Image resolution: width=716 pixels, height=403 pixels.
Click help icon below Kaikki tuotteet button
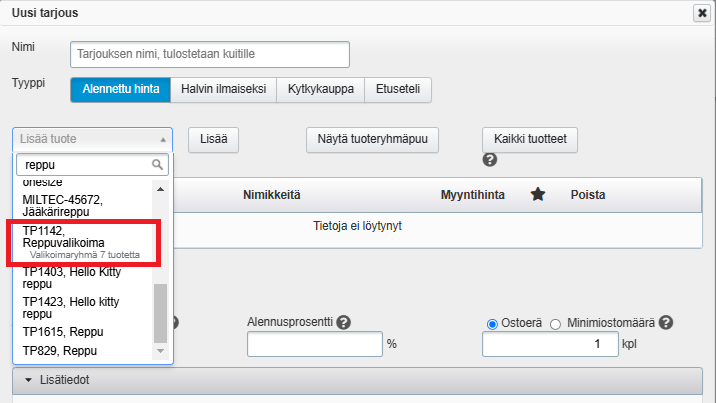click(490, 160)
